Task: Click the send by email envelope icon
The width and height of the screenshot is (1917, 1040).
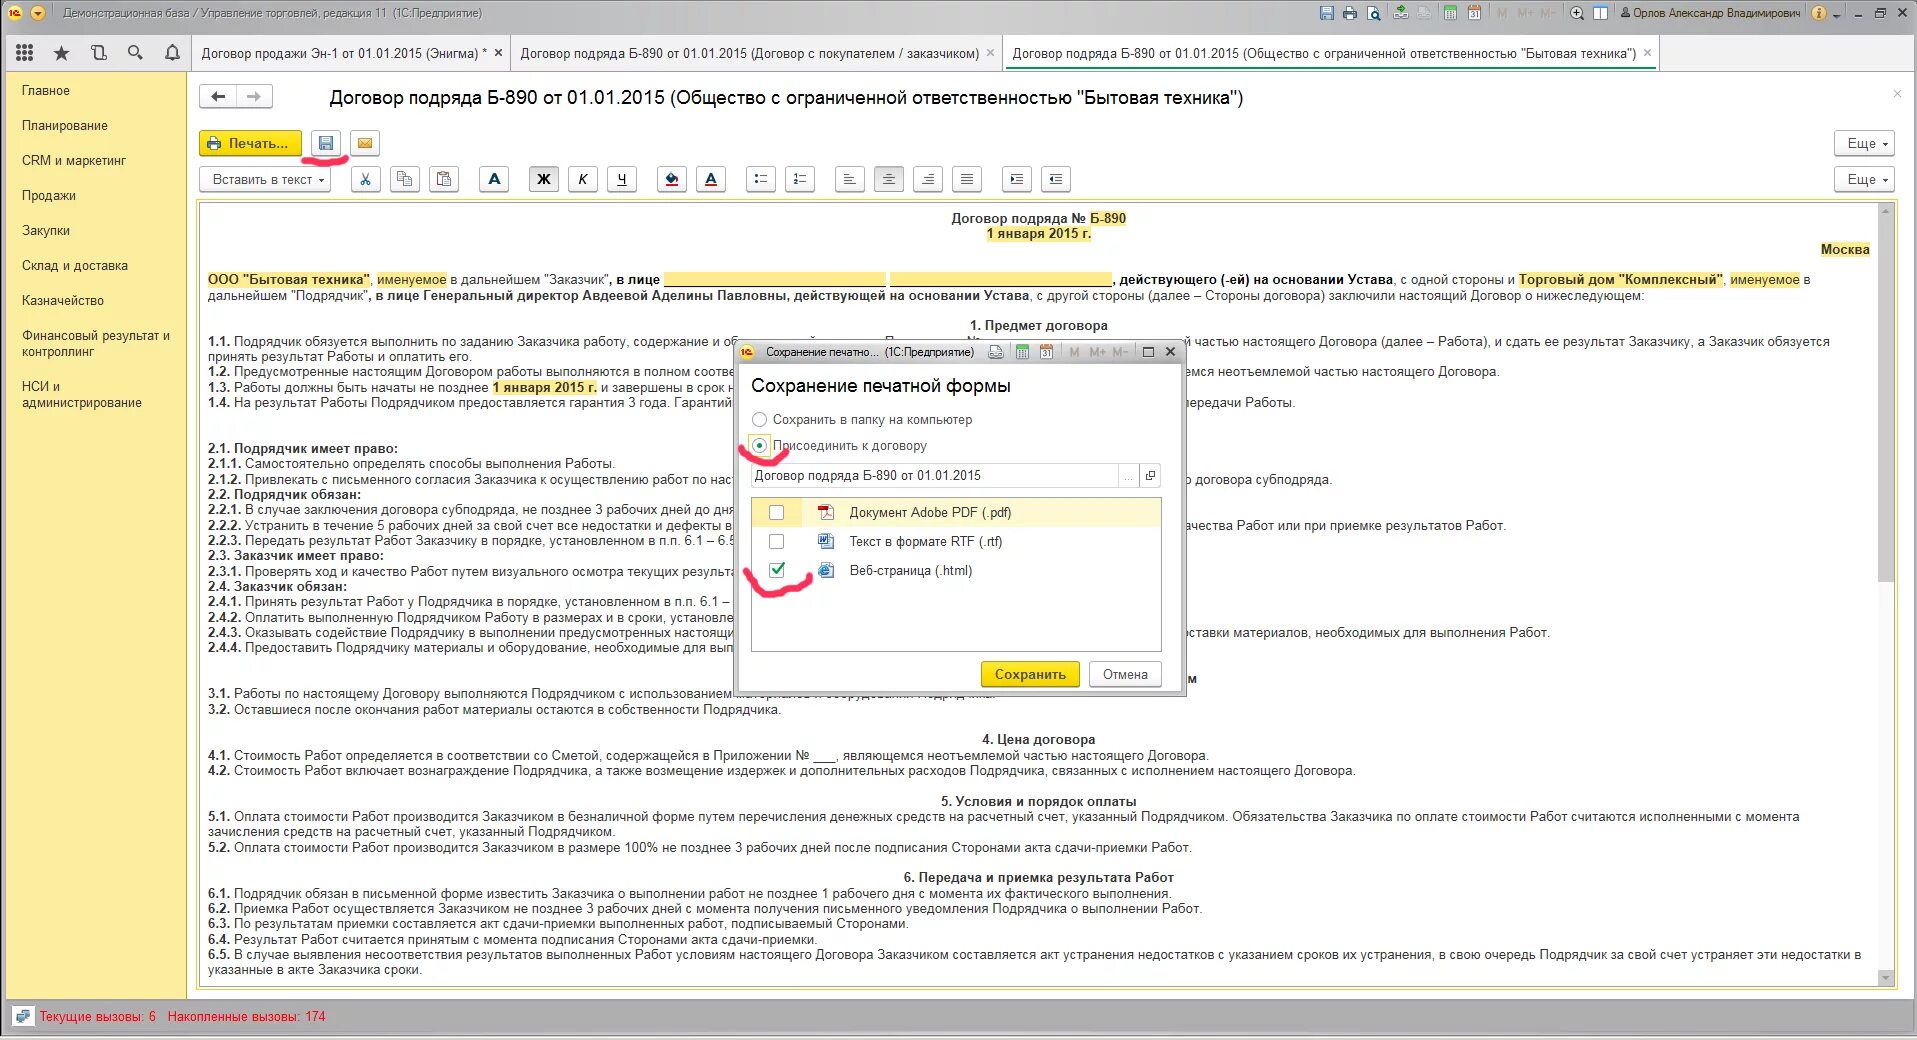Action: point(365,143)
